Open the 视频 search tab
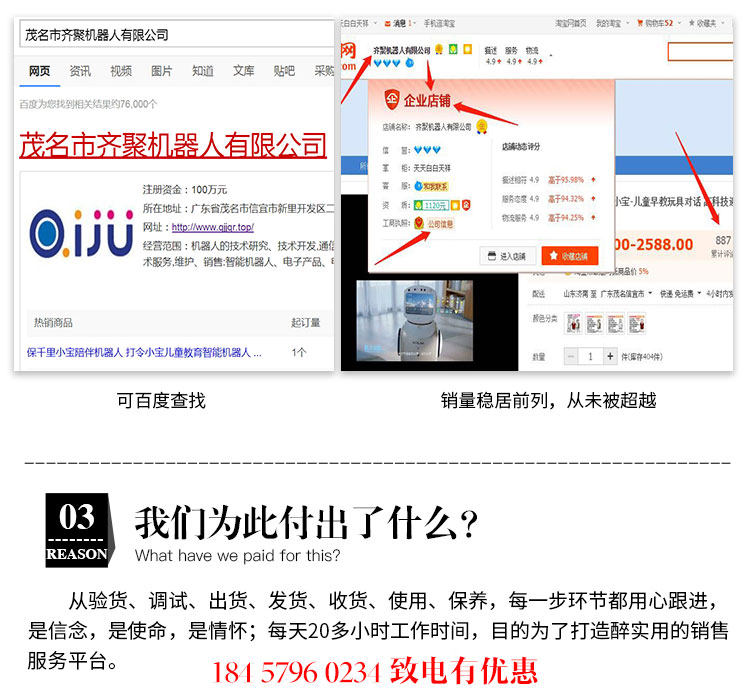 coord(121,71)
